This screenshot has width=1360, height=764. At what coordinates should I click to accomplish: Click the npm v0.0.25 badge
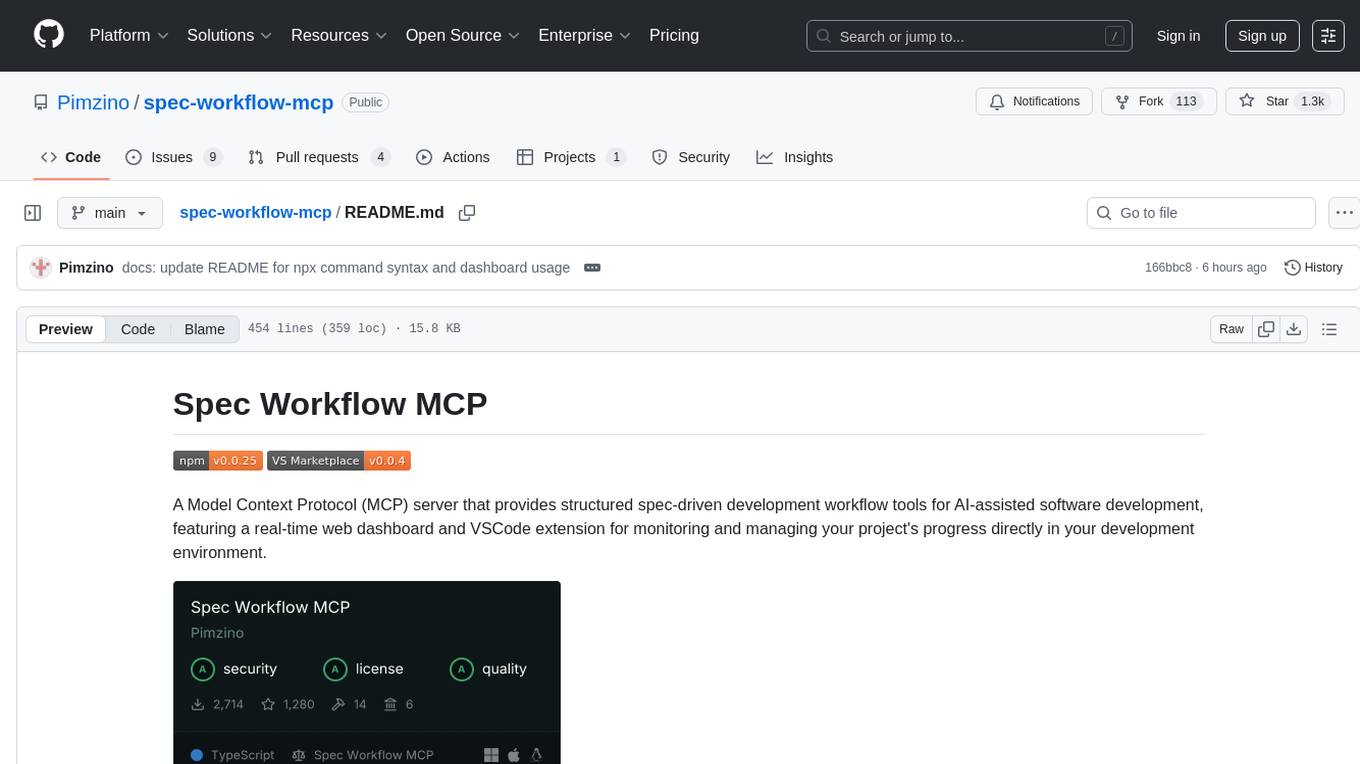pyautogui.click(x=218, y=460)
